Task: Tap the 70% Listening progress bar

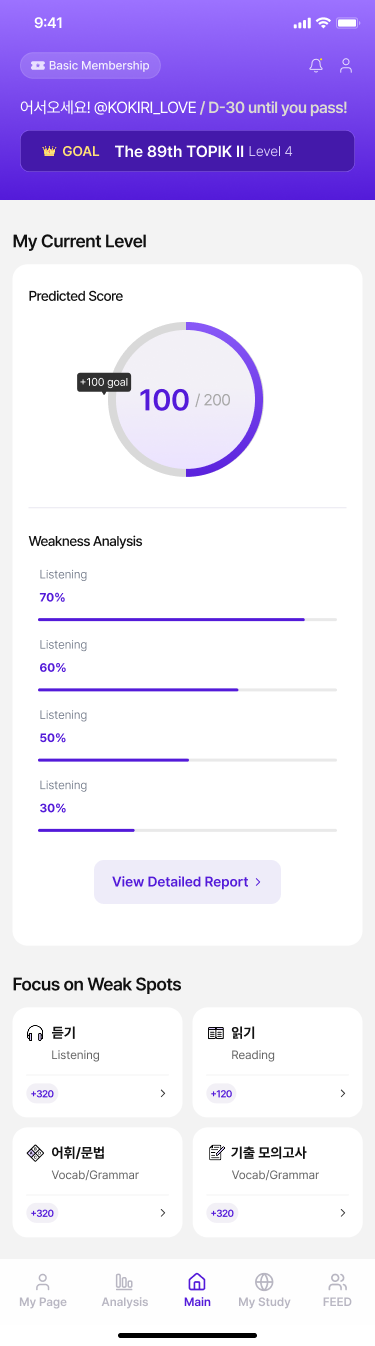Action: (187, 620)
